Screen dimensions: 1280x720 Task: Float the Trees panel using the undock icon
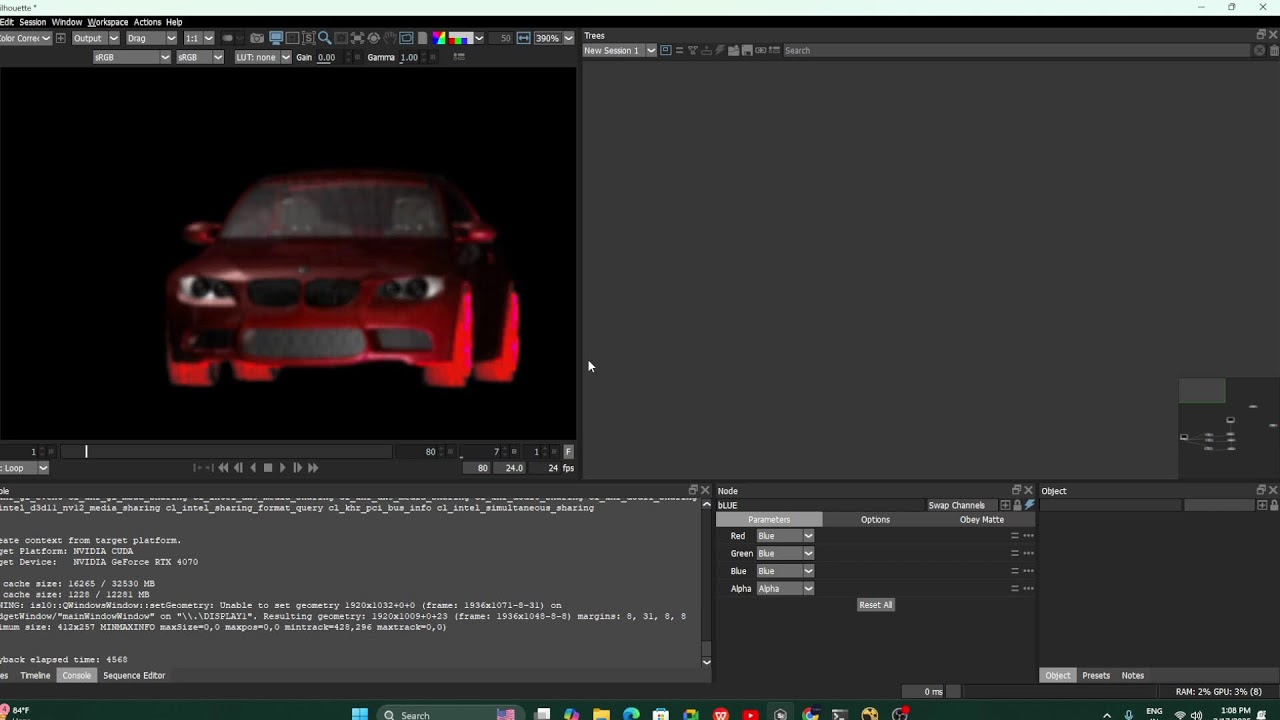(x=1261, y=35)
